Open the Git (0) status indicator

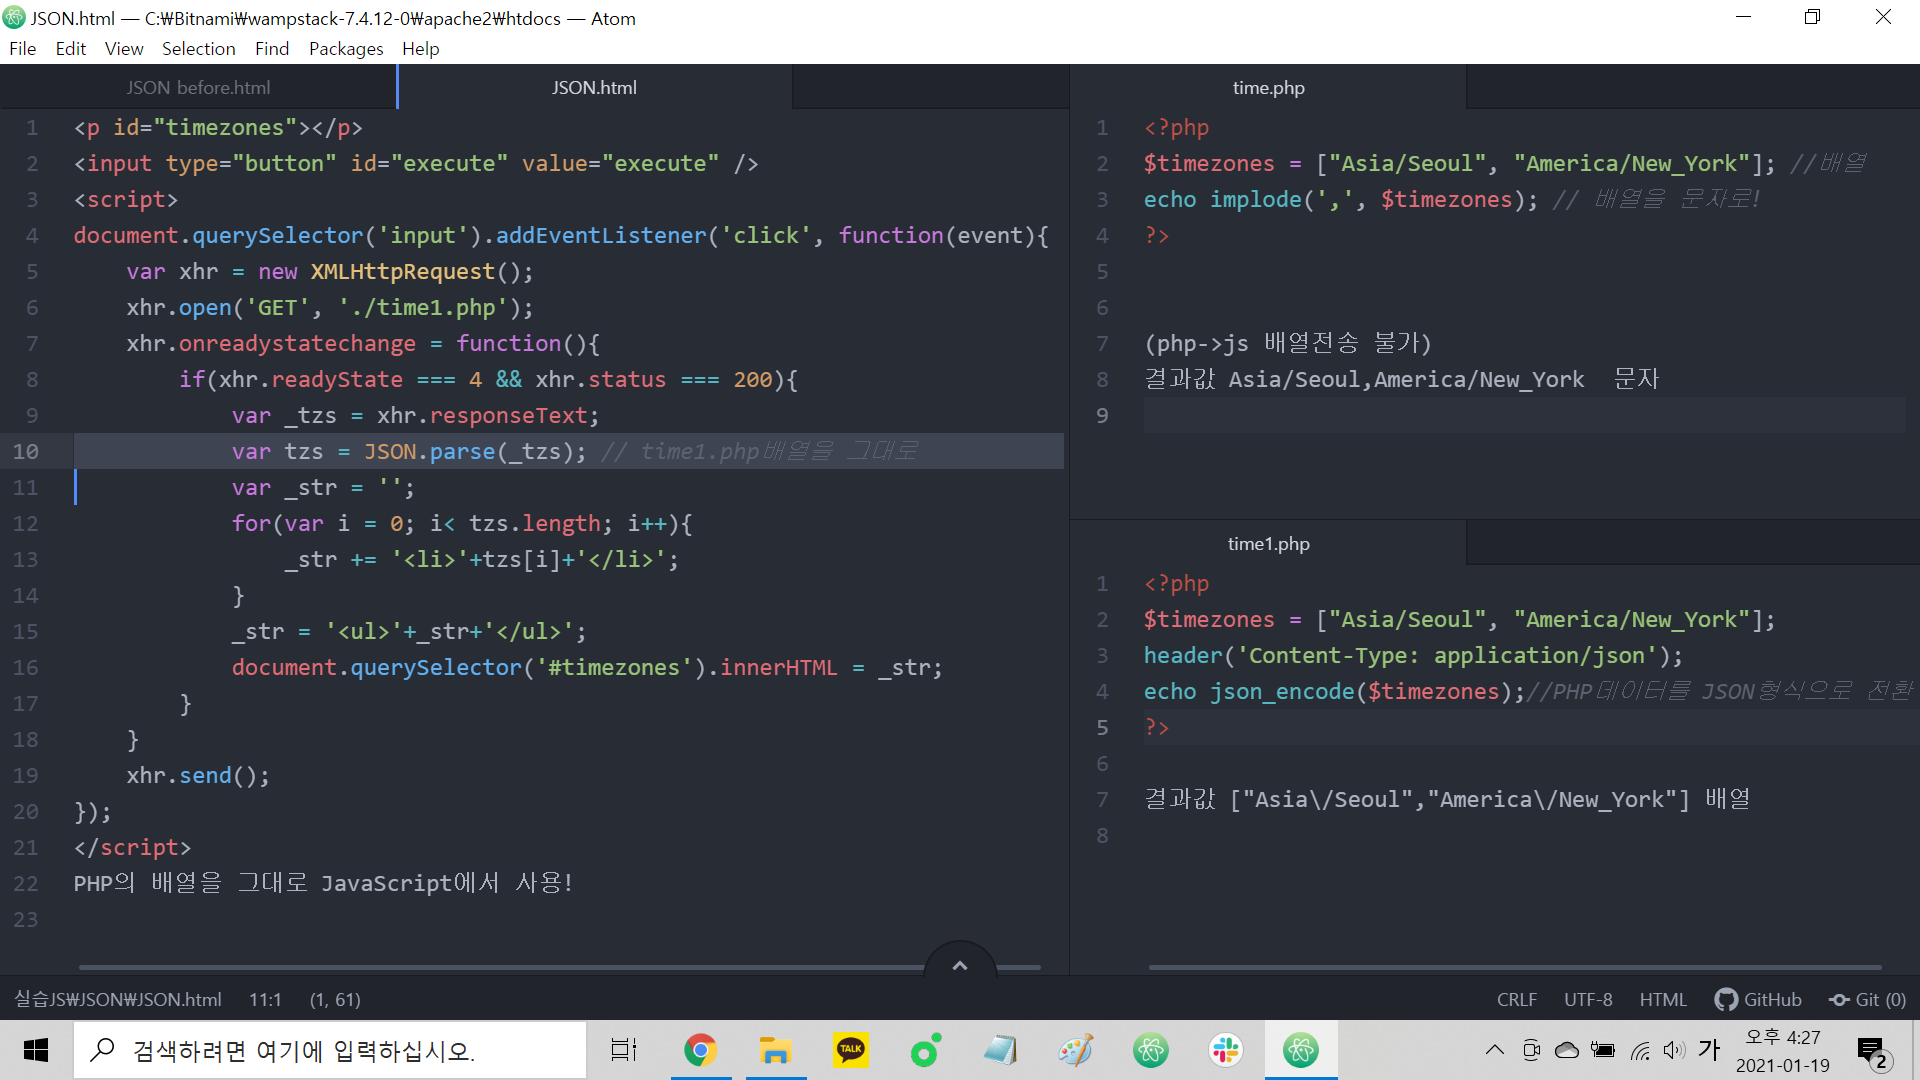[x=1867, y=999]
